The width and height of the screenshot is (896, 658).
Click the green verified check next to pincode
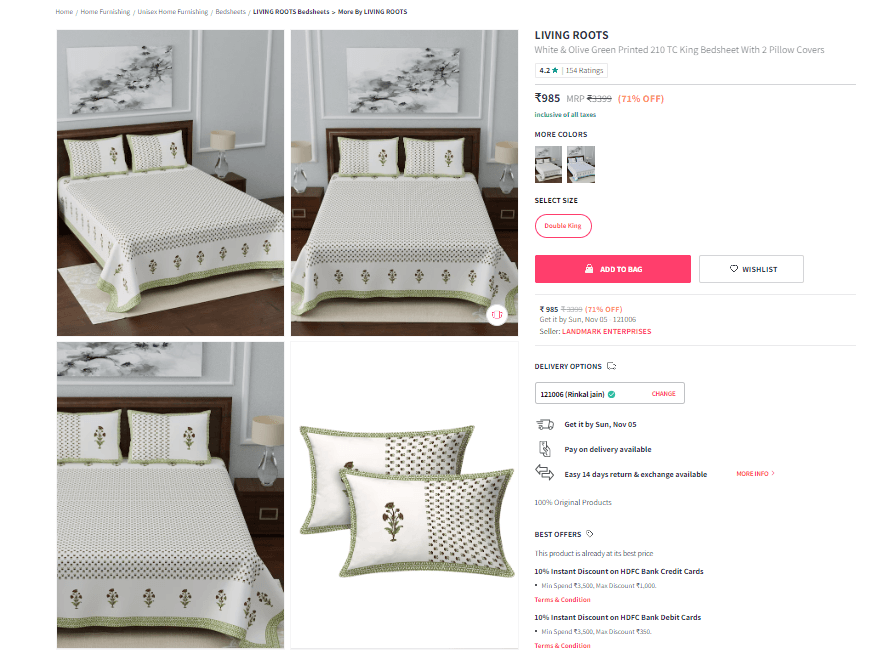click(x=611, y=394)
